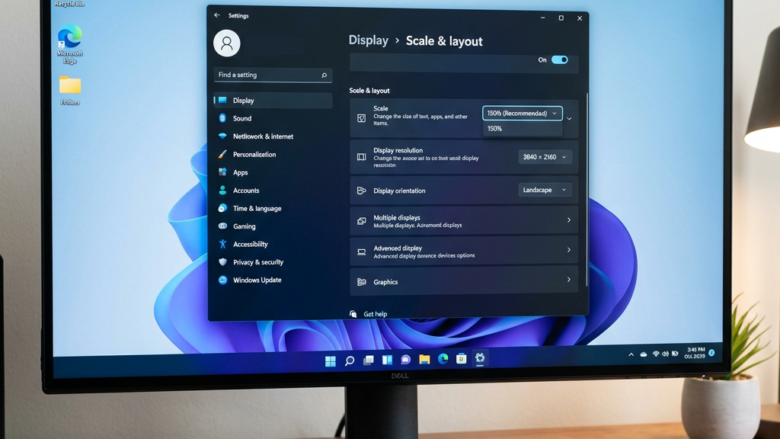Turn off the On toggle switch
Viewport: 780px width, 439px height.
coord(560,60)
